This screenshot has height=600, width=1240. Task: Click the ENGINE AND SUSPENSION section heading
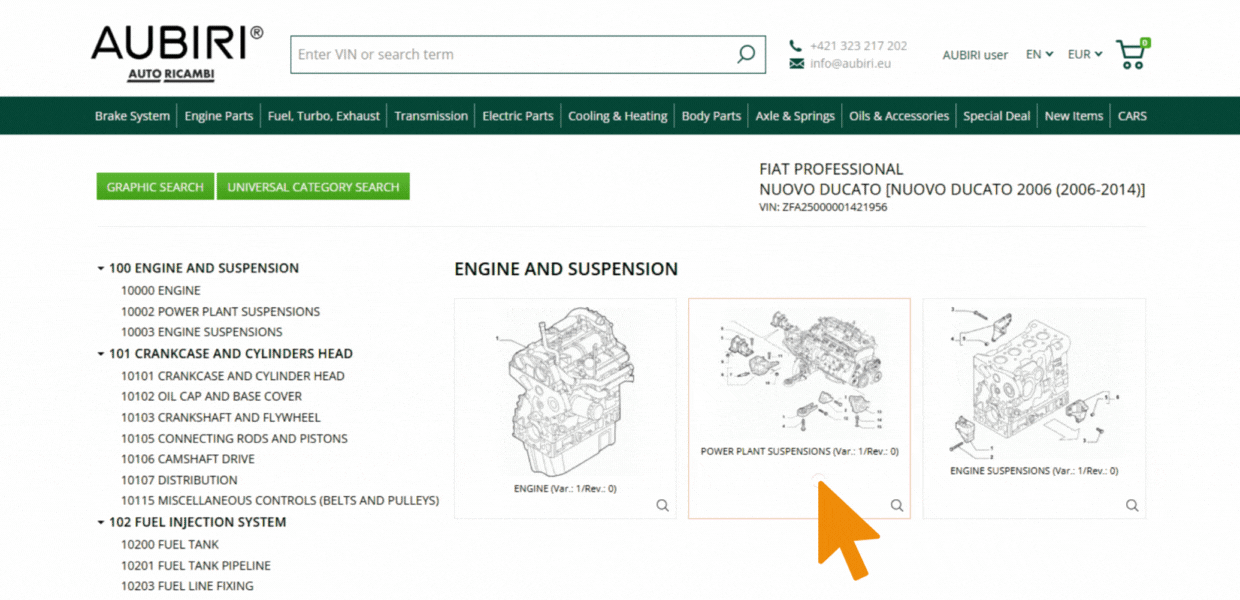pyautogui.click(x=566, y=269)
